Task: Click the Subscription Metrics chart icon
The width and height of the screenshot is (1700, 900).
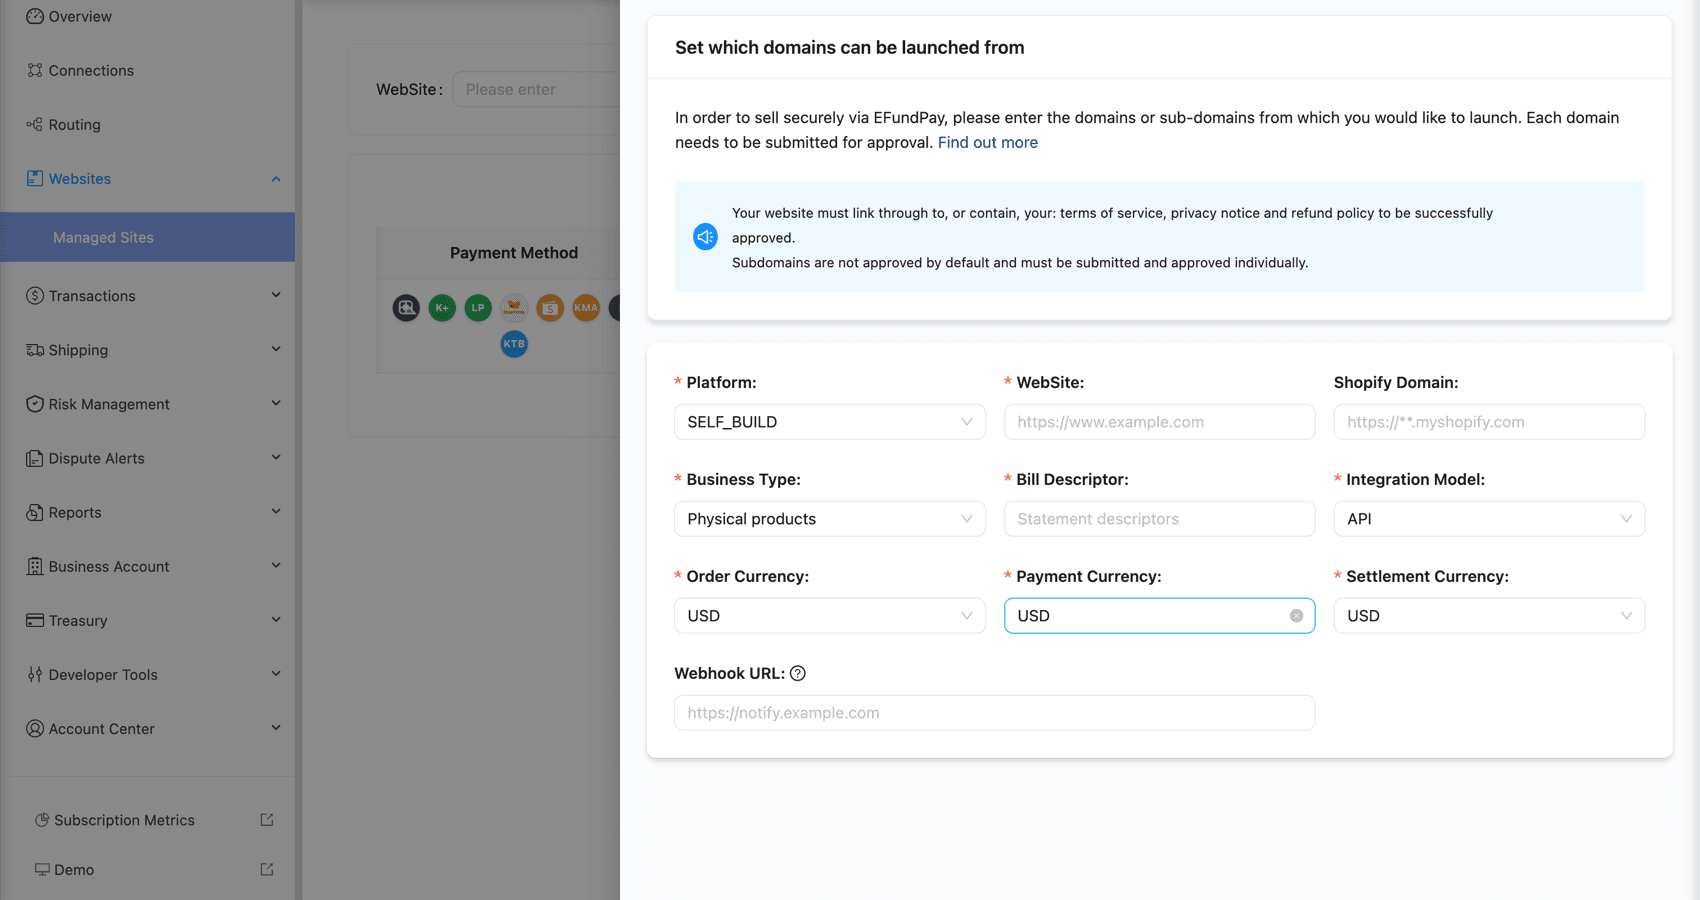Action: 42,820
